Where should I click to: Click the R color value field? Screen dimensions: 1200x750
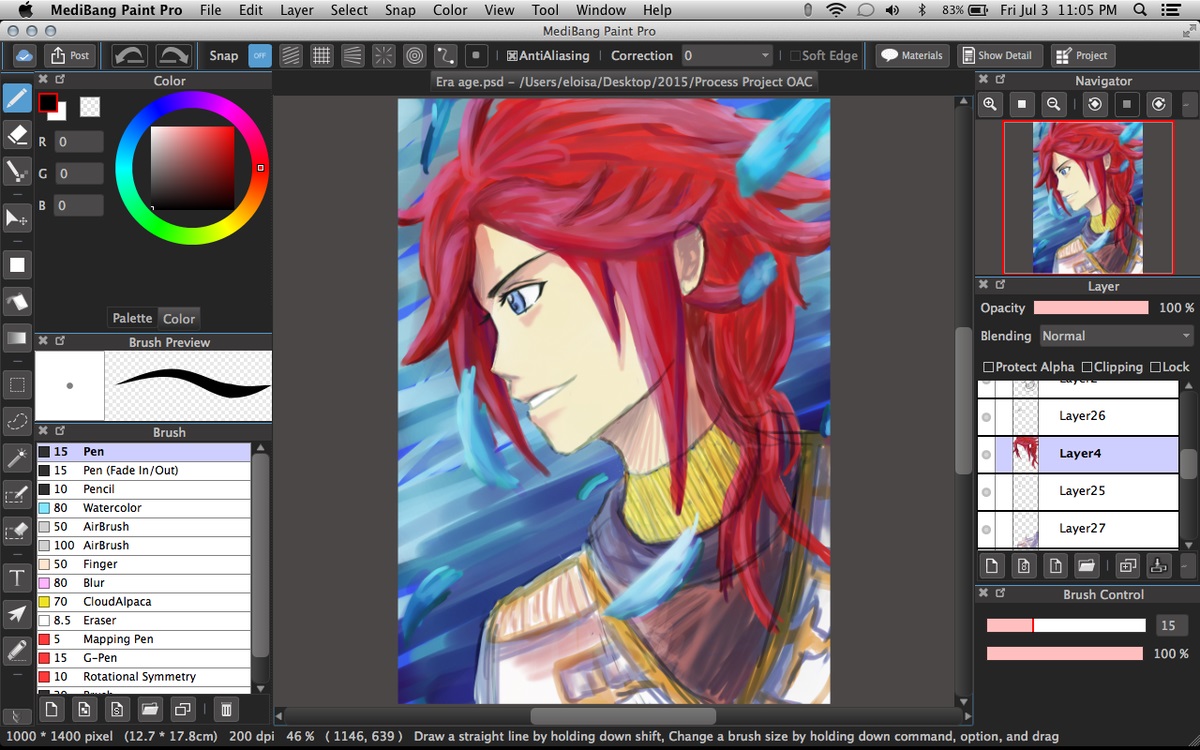(x=78, y=142)
